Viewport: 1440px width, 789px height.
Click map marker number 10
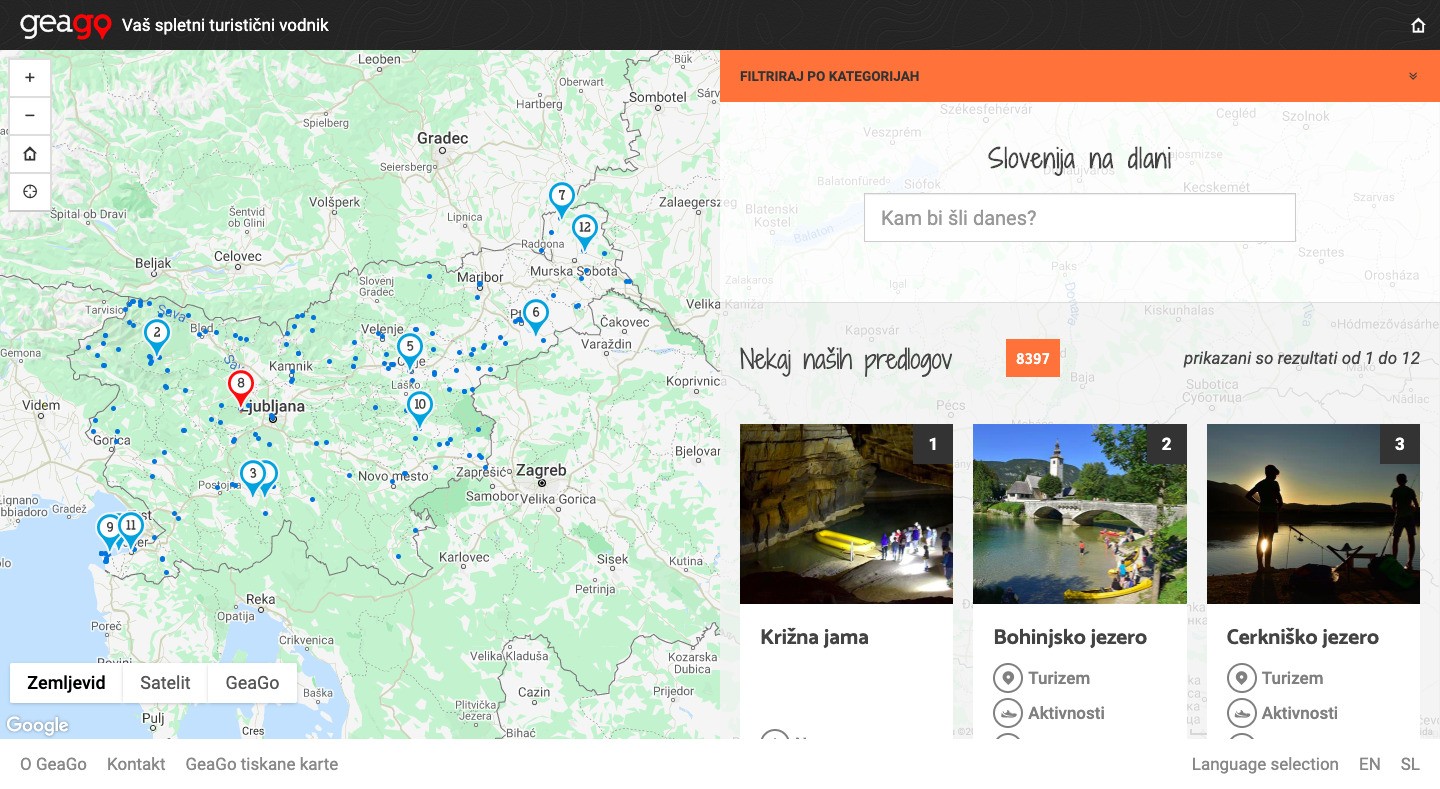click(x=420, y=407)
